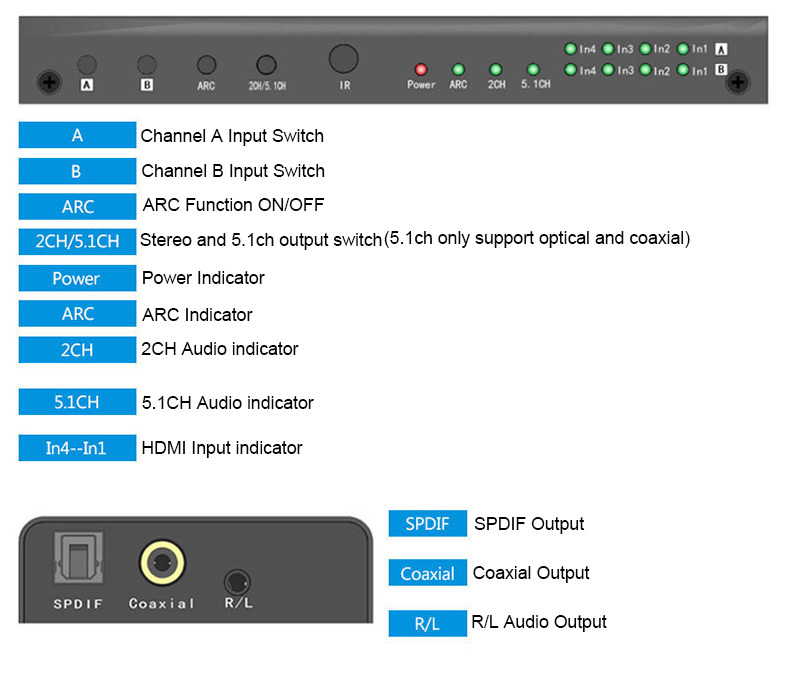Toggle the ARC round button on the panel

tap(206, 65)
